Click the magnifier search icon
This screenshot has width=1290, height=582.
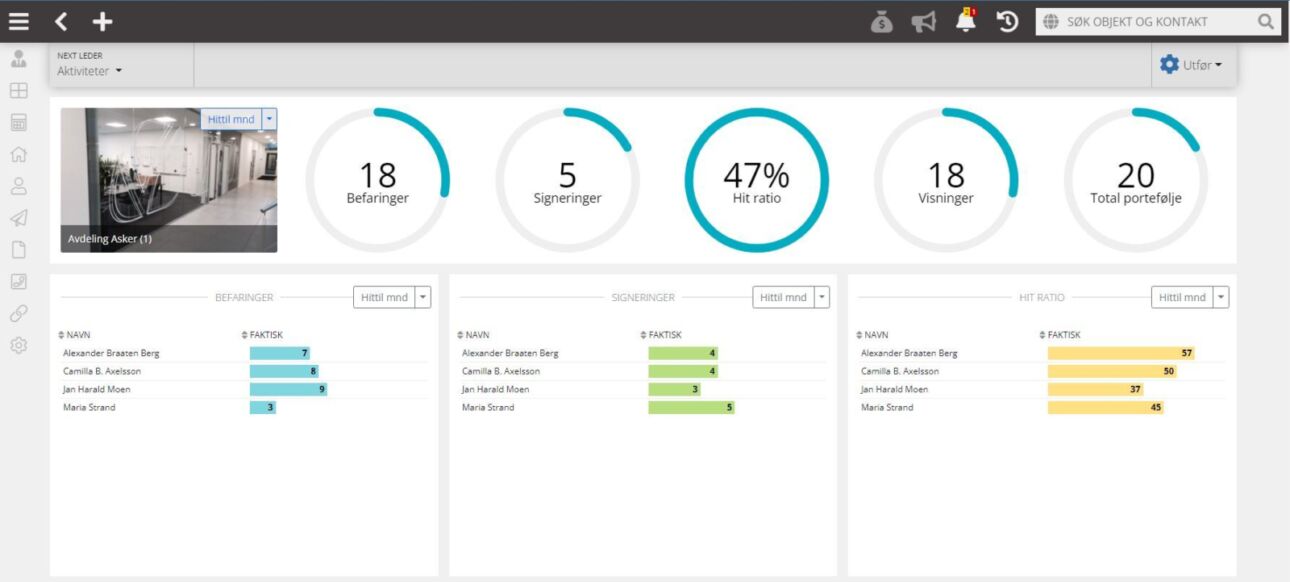point(1266,21)
